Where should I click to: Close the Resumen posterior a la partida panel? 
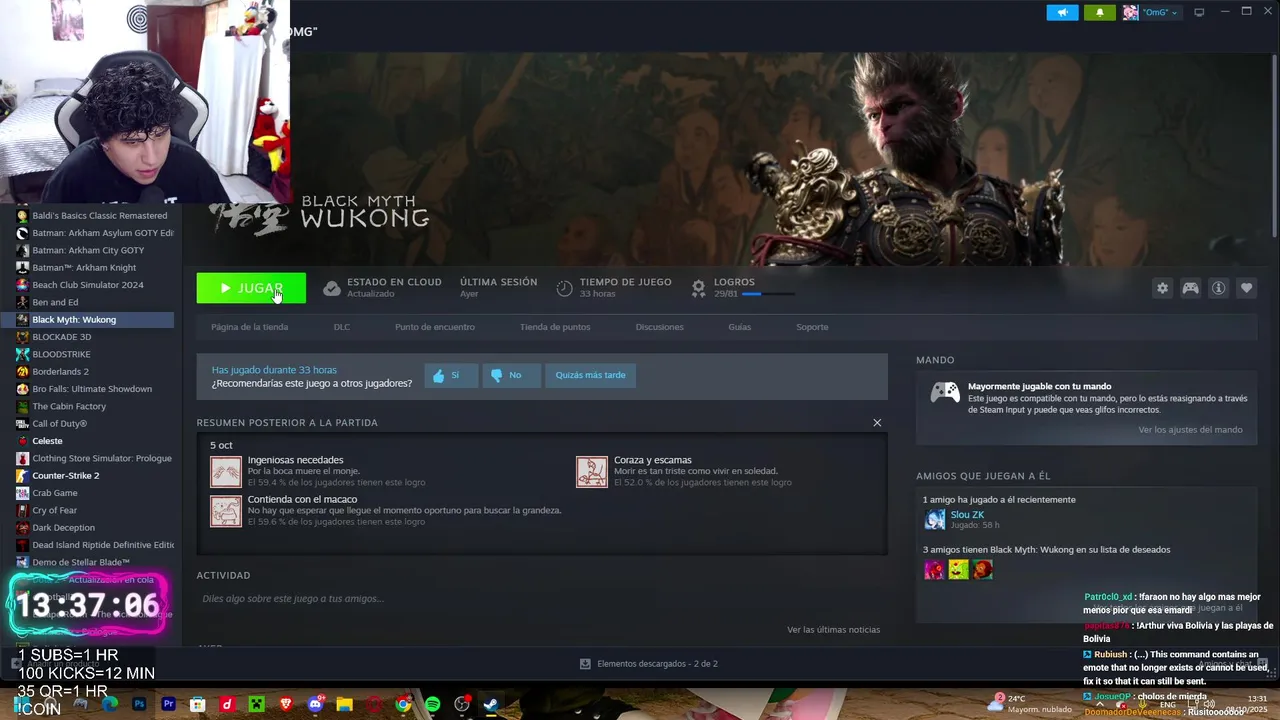click(877, 423)
